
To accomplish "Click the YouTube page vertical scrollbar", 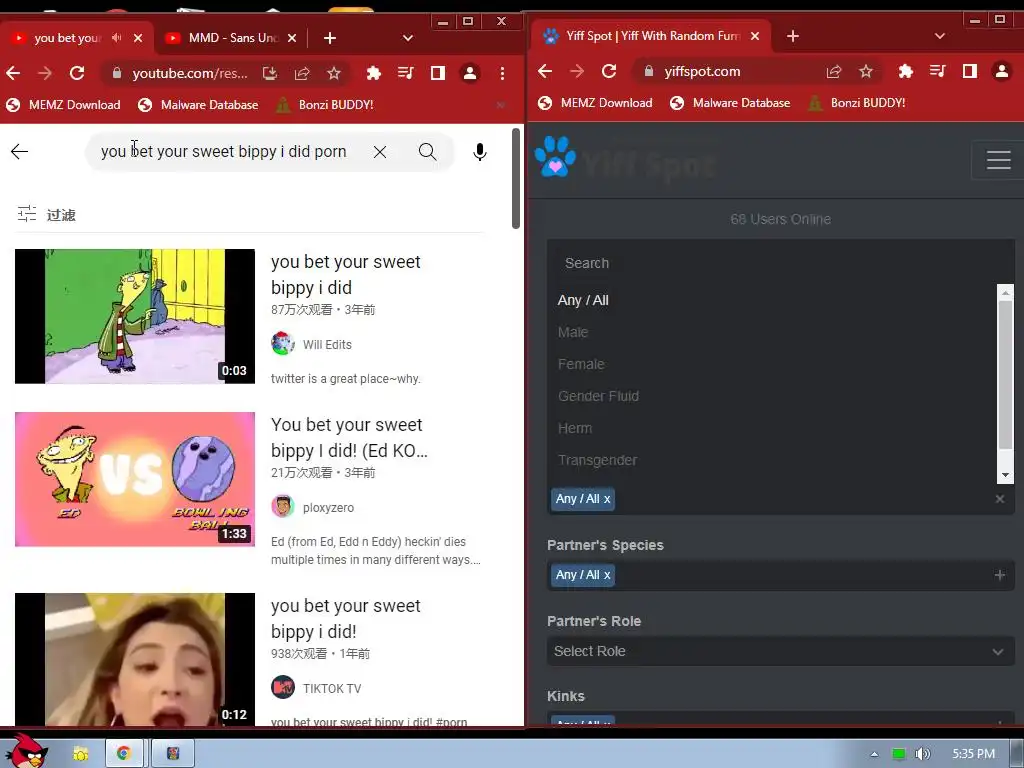I will (516, 178).
